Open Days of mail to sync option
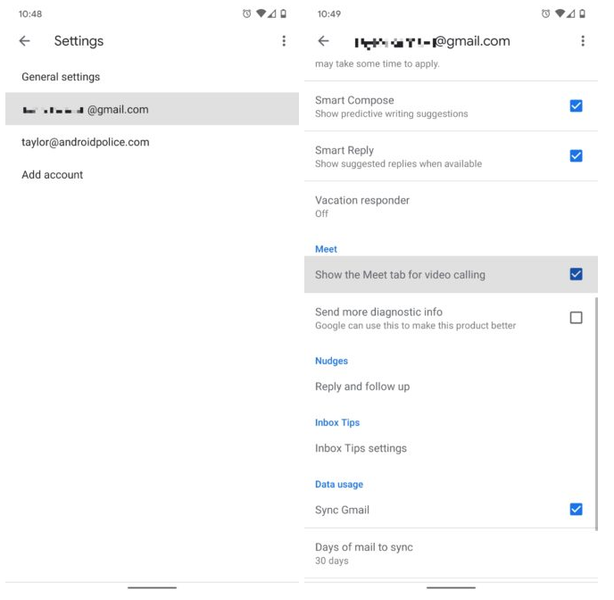 [451, 553]
